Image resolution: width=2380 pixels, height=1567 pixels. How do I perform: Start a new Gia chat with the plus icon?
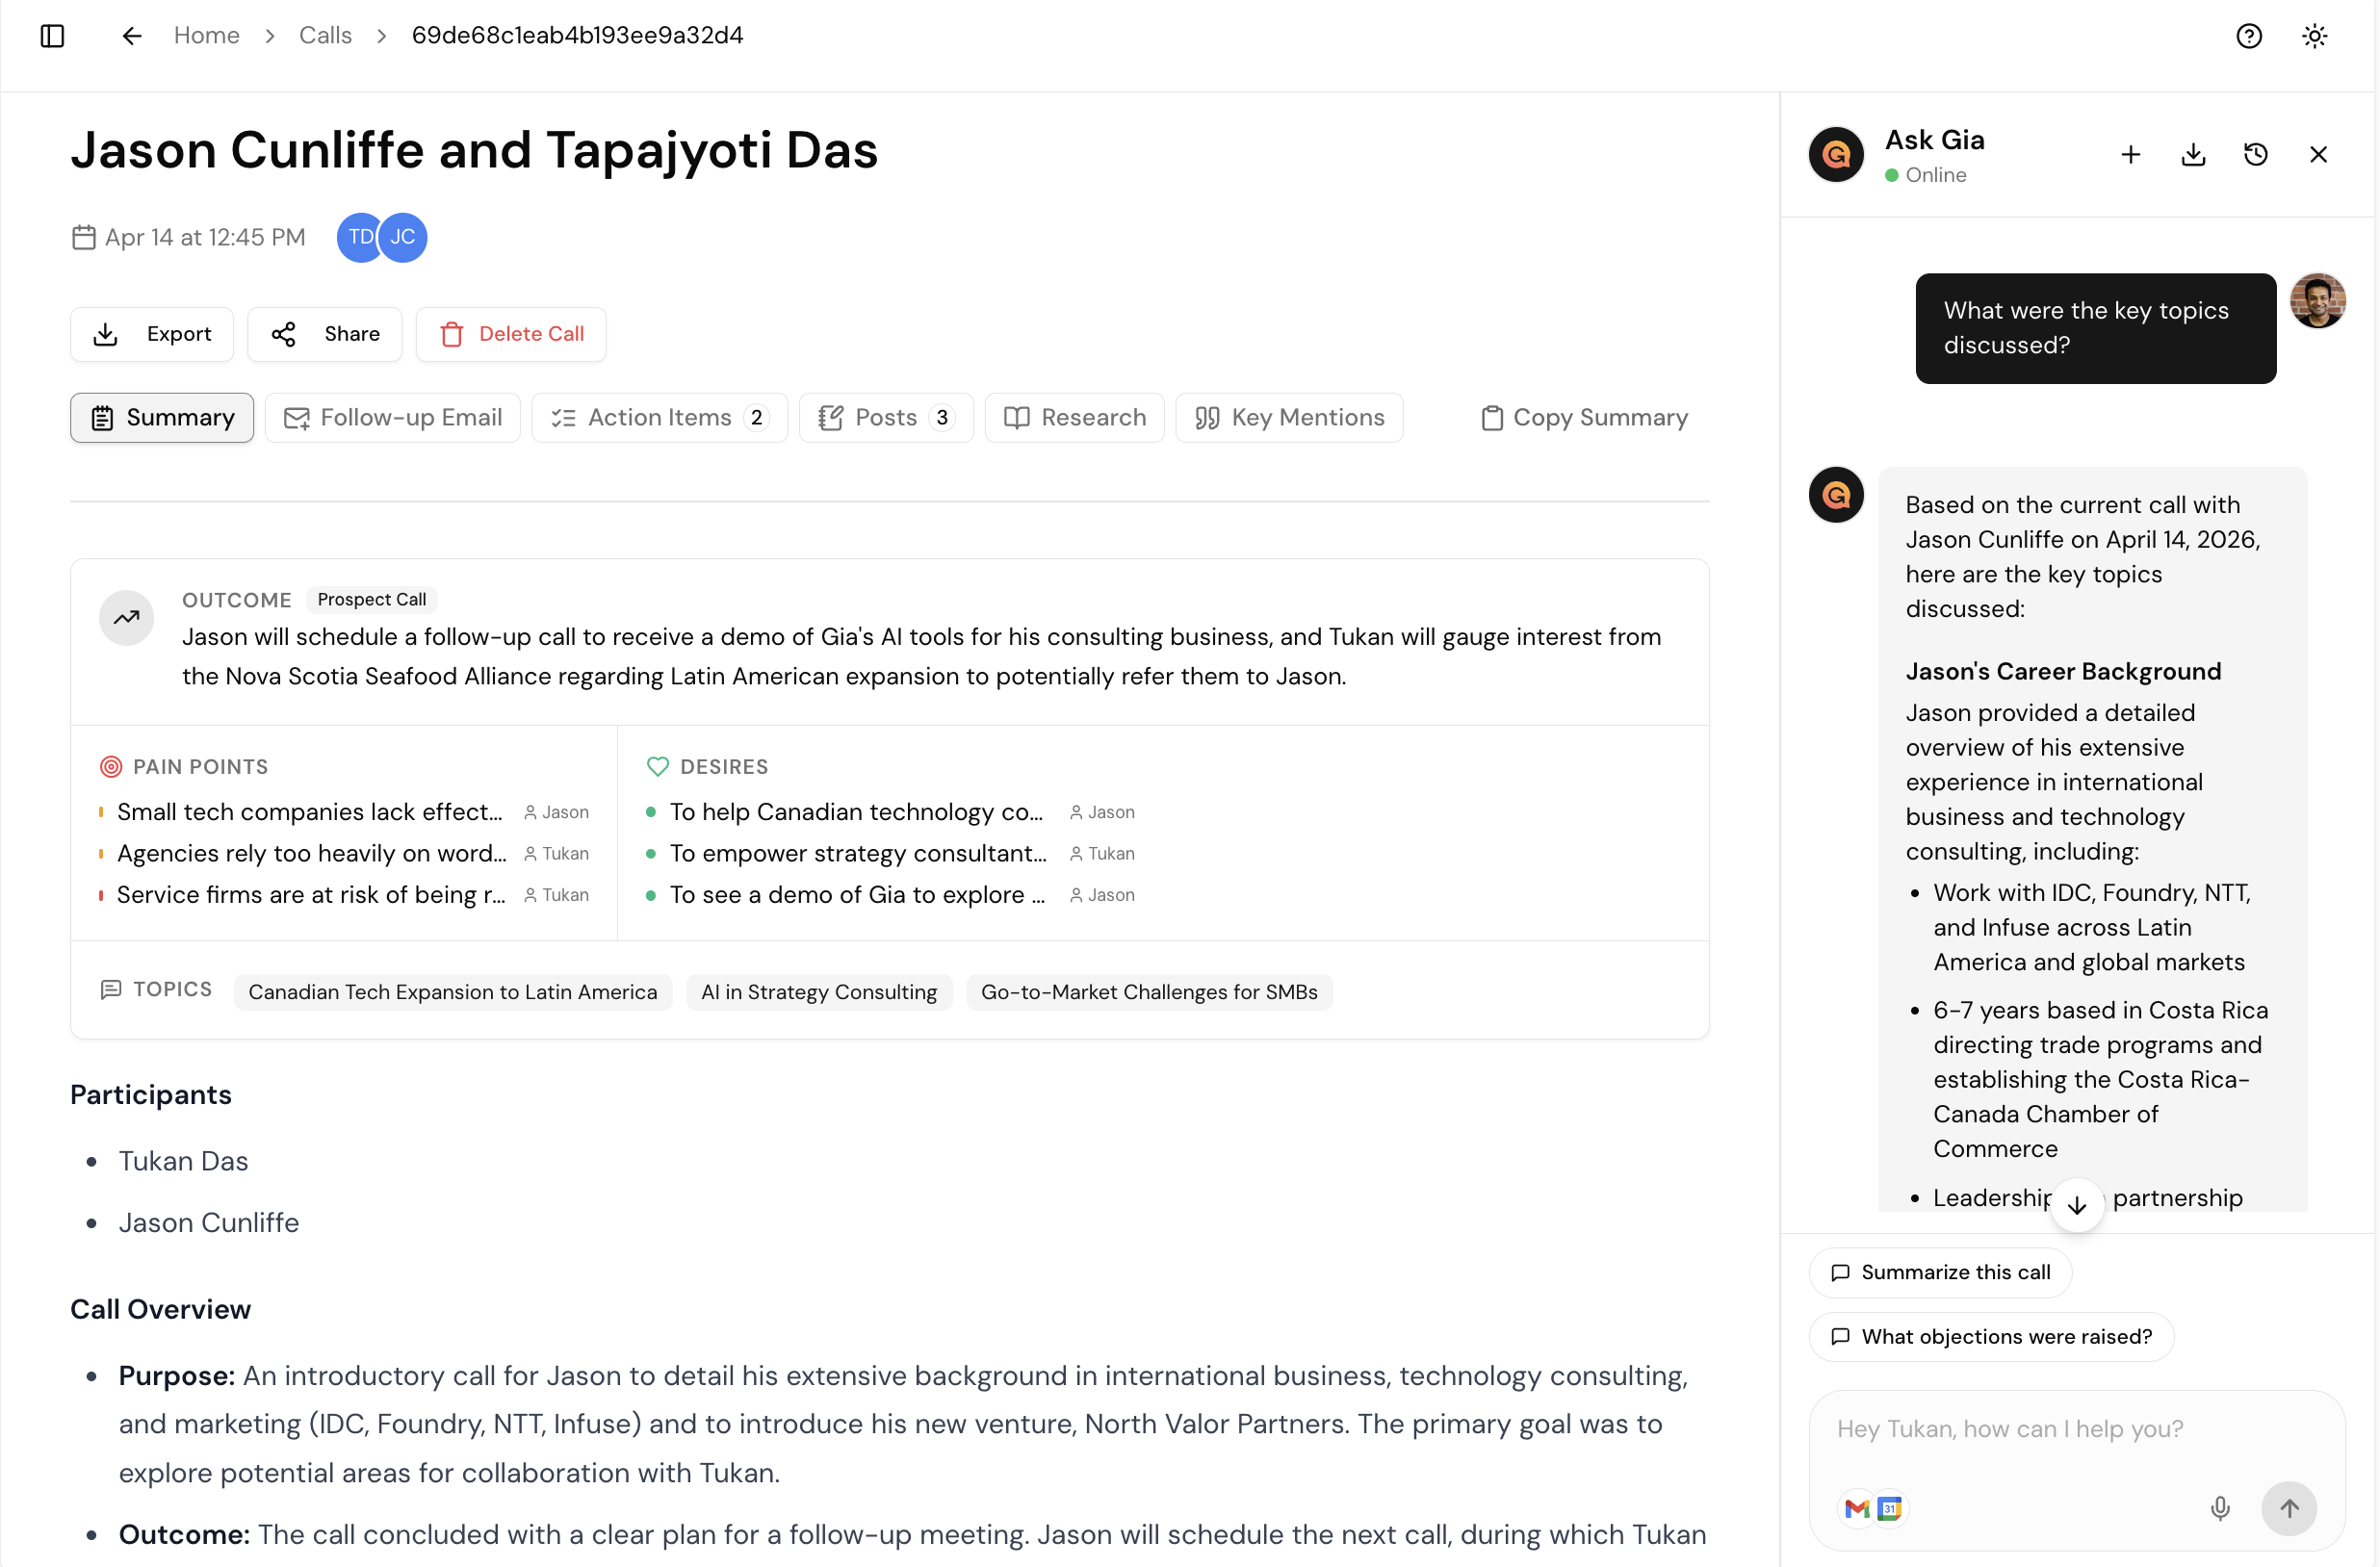pyautogui.click(x=2130, y=154)
